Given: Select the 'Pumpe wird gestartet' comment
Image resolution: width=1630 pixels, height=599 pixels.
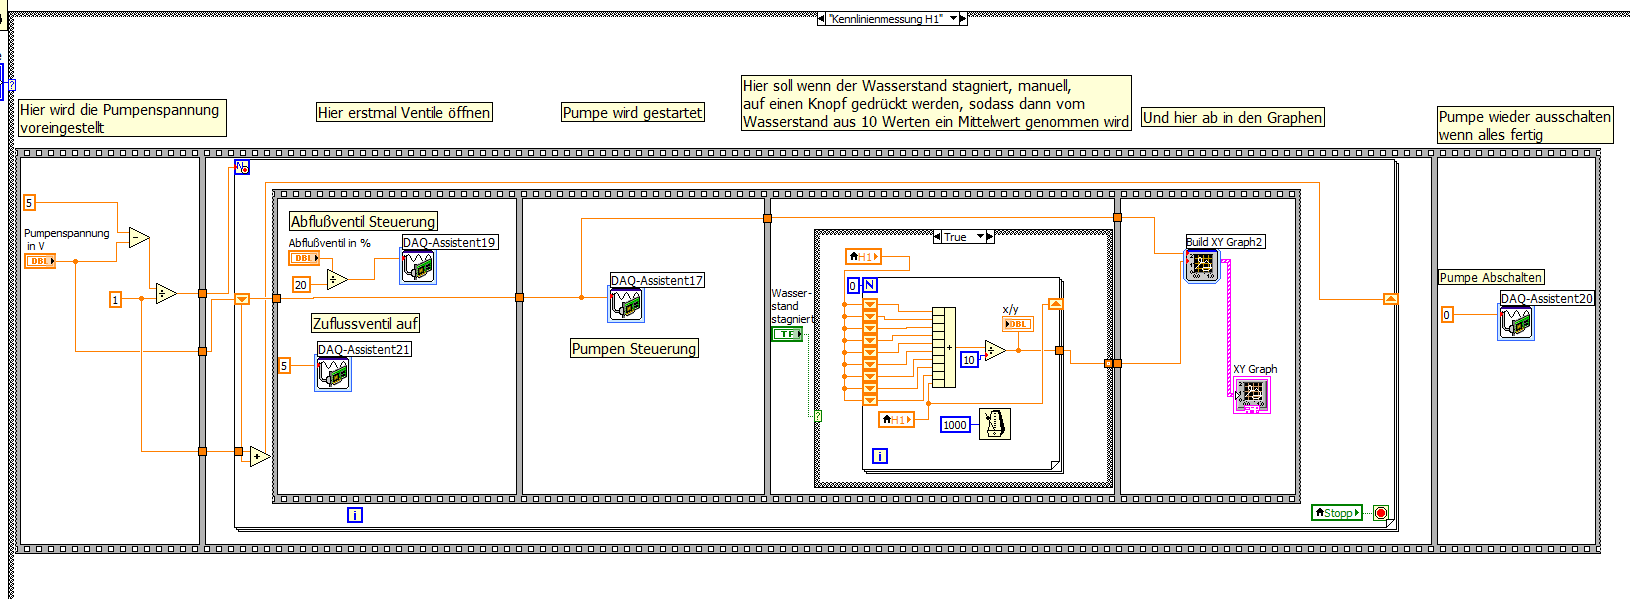Looking at the screenshot, I should 633,113.
